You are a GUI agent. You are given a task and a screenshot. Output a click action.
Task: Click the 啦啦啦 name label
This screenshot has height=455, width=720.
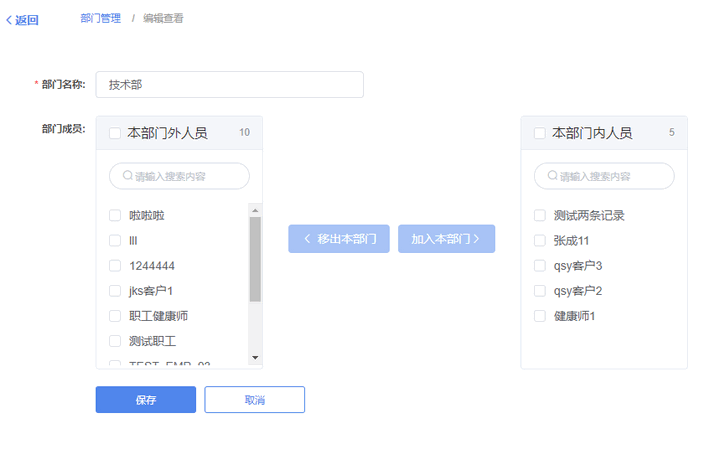tap(146, 215)
